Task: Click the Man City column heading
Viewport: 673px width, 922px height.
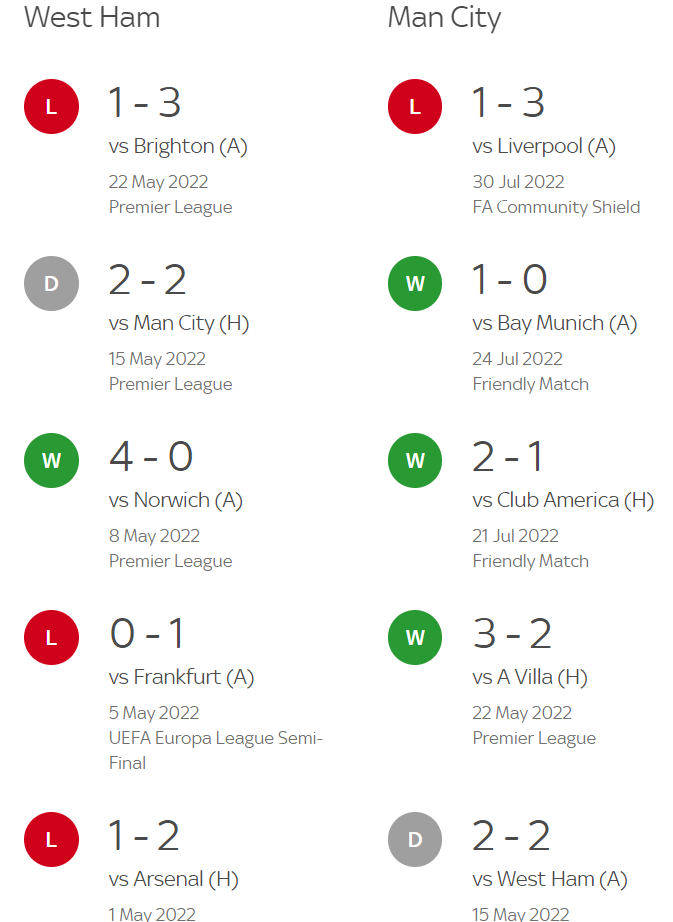Action: tap(444, 17)
